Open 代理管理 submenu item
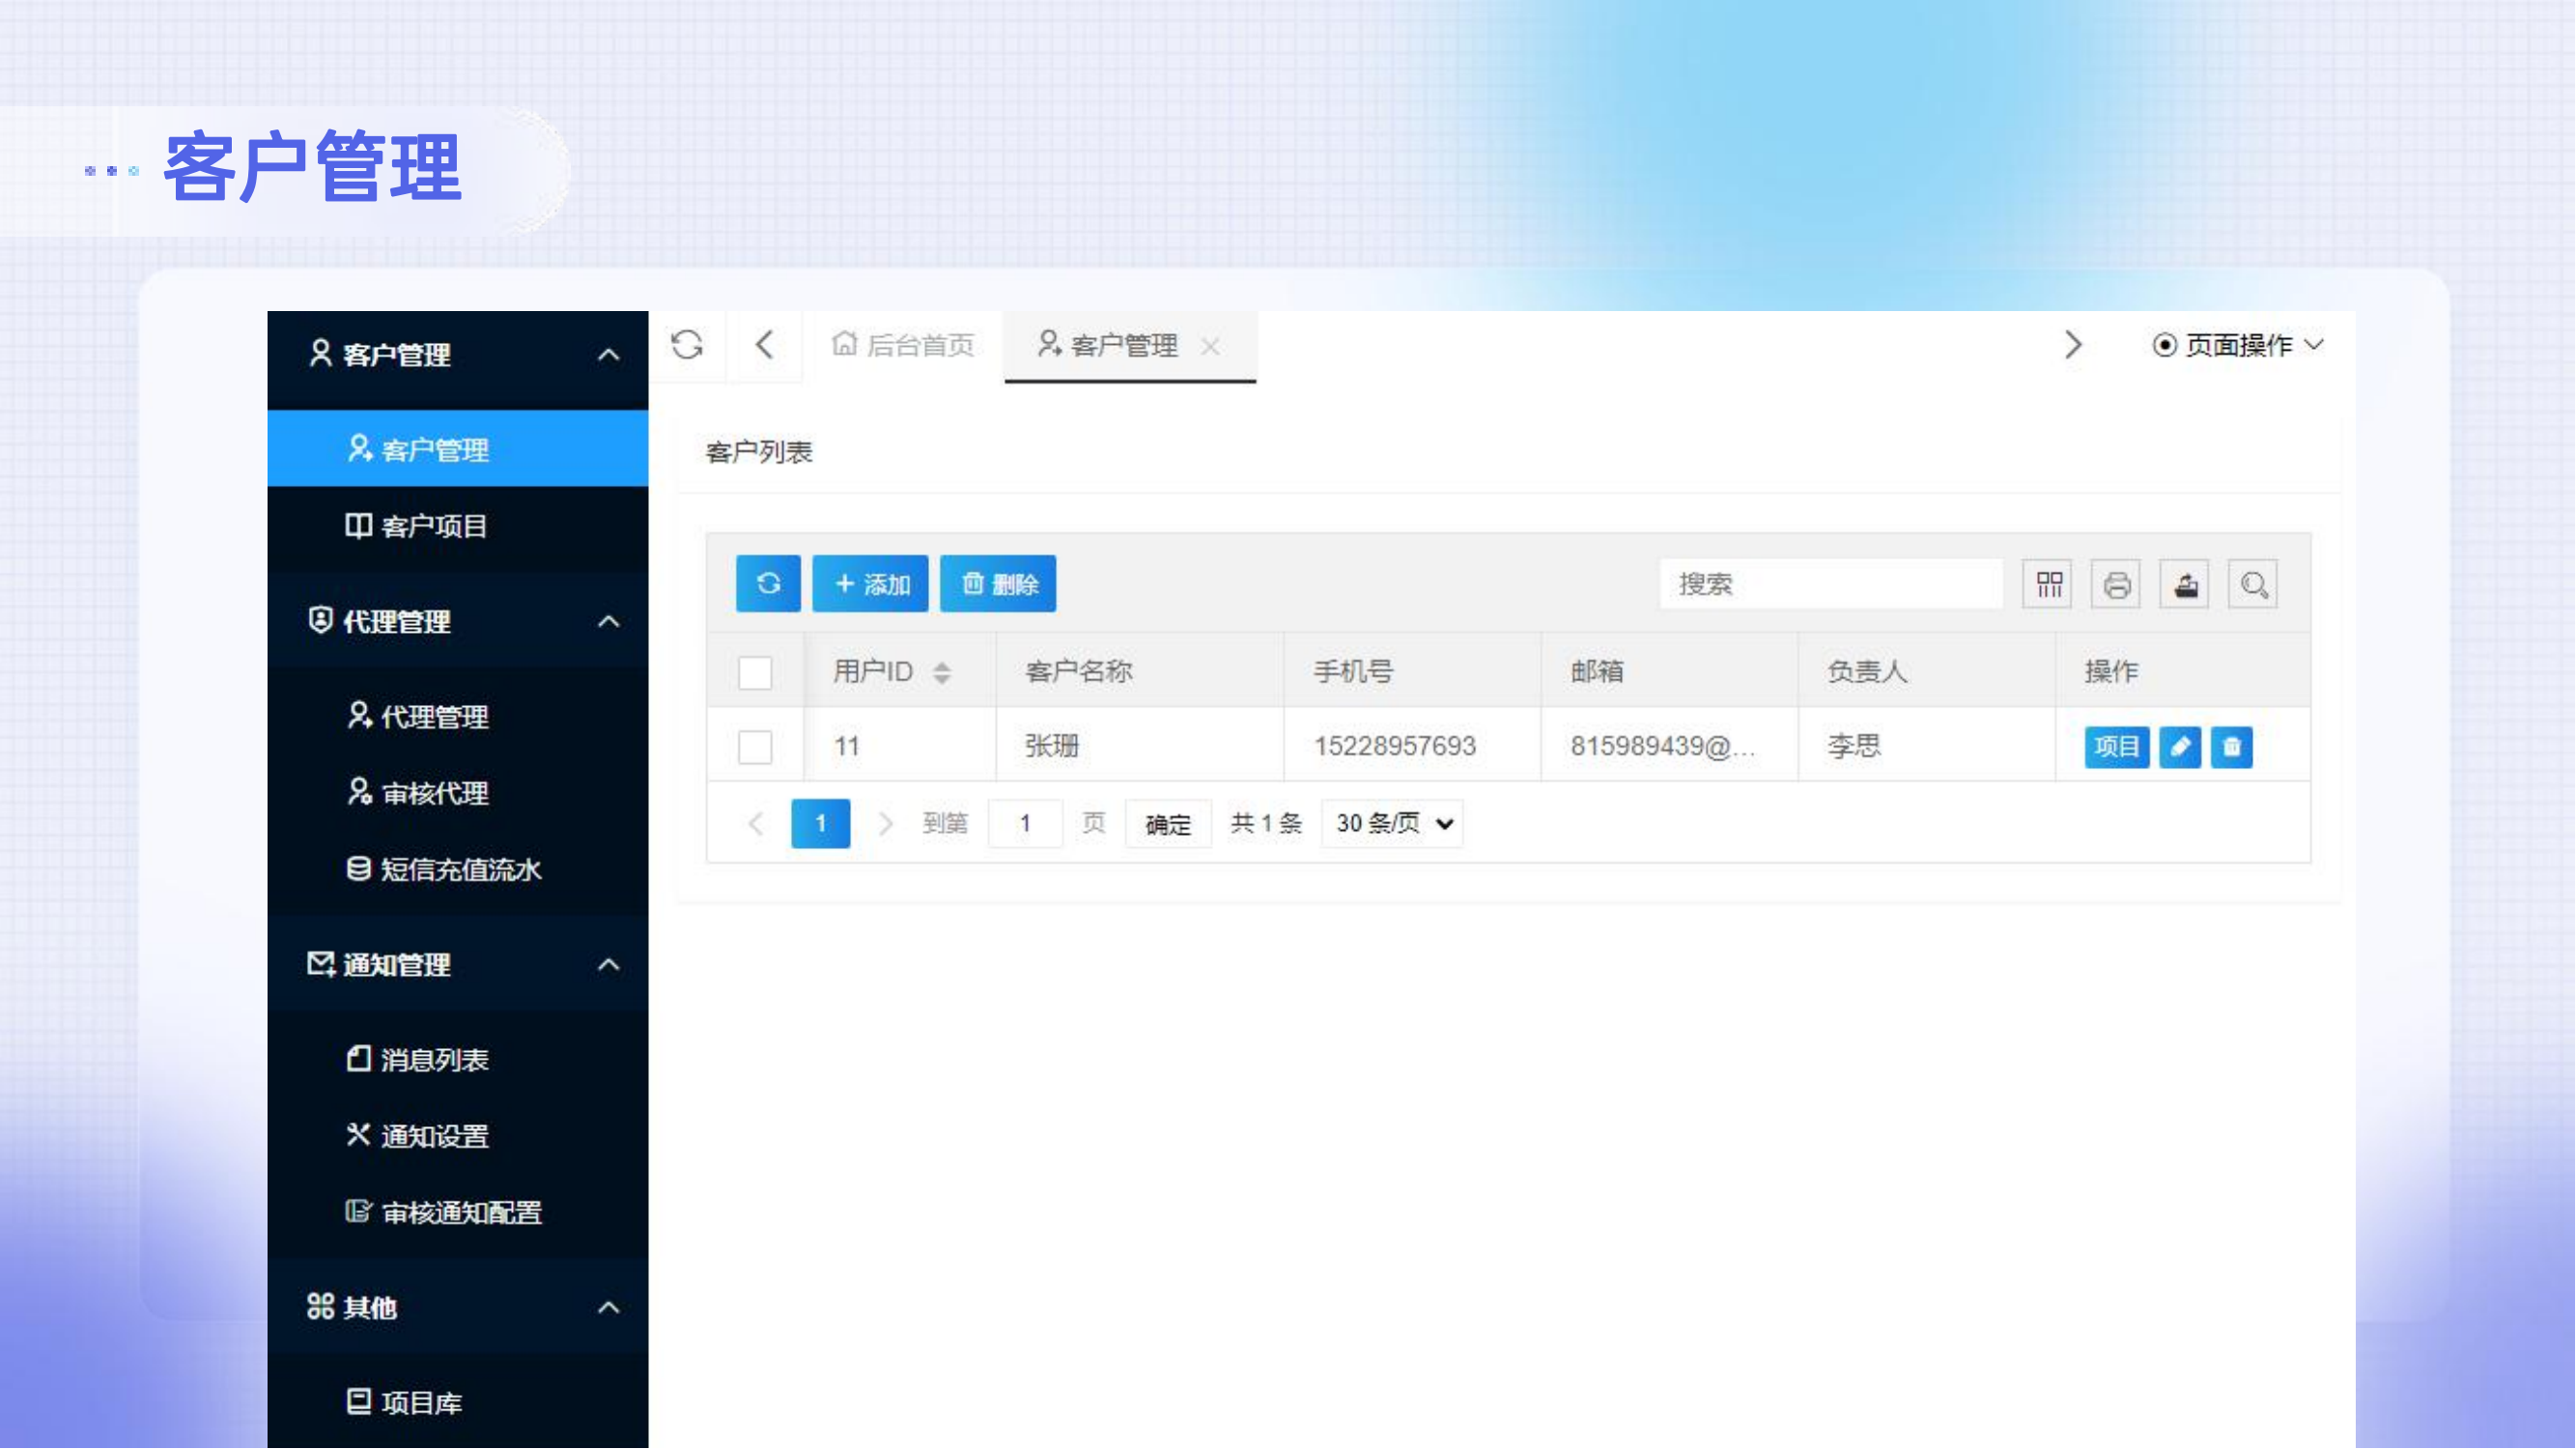2576x1449 pixels. pos(458,717)
